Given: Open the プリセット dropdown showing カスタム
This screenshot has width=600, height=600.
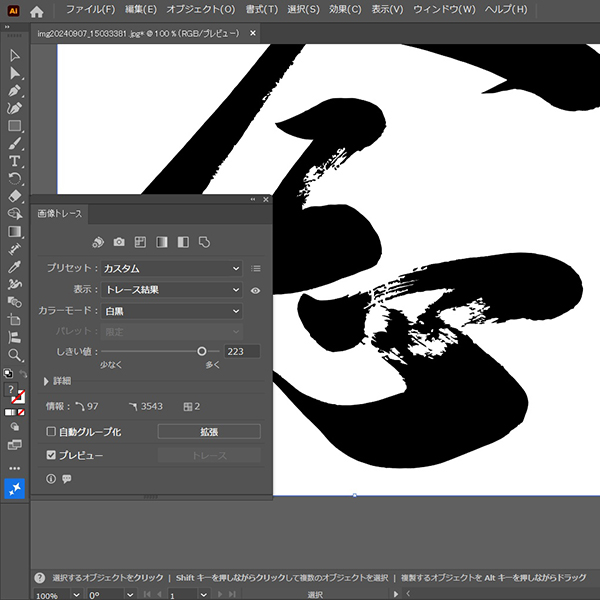Looking at the screenshot, I should pos(171,268).
